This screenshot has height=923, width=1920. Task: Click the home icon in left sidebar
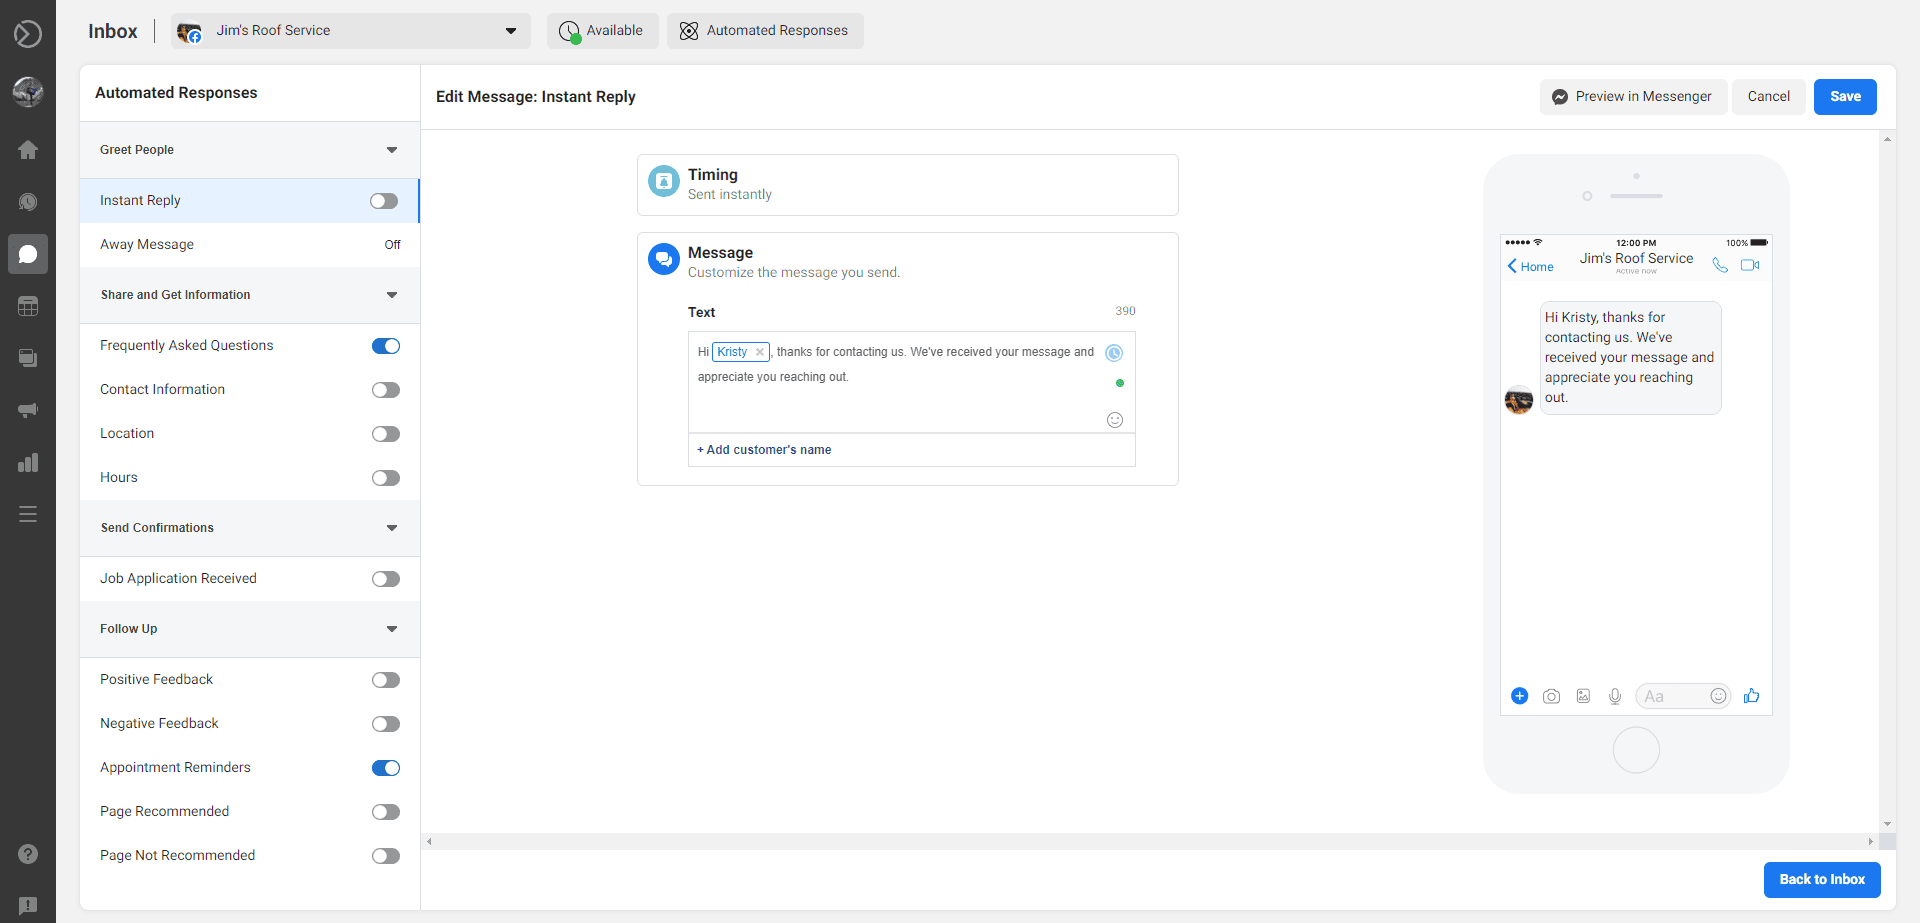tap(28, 150)
